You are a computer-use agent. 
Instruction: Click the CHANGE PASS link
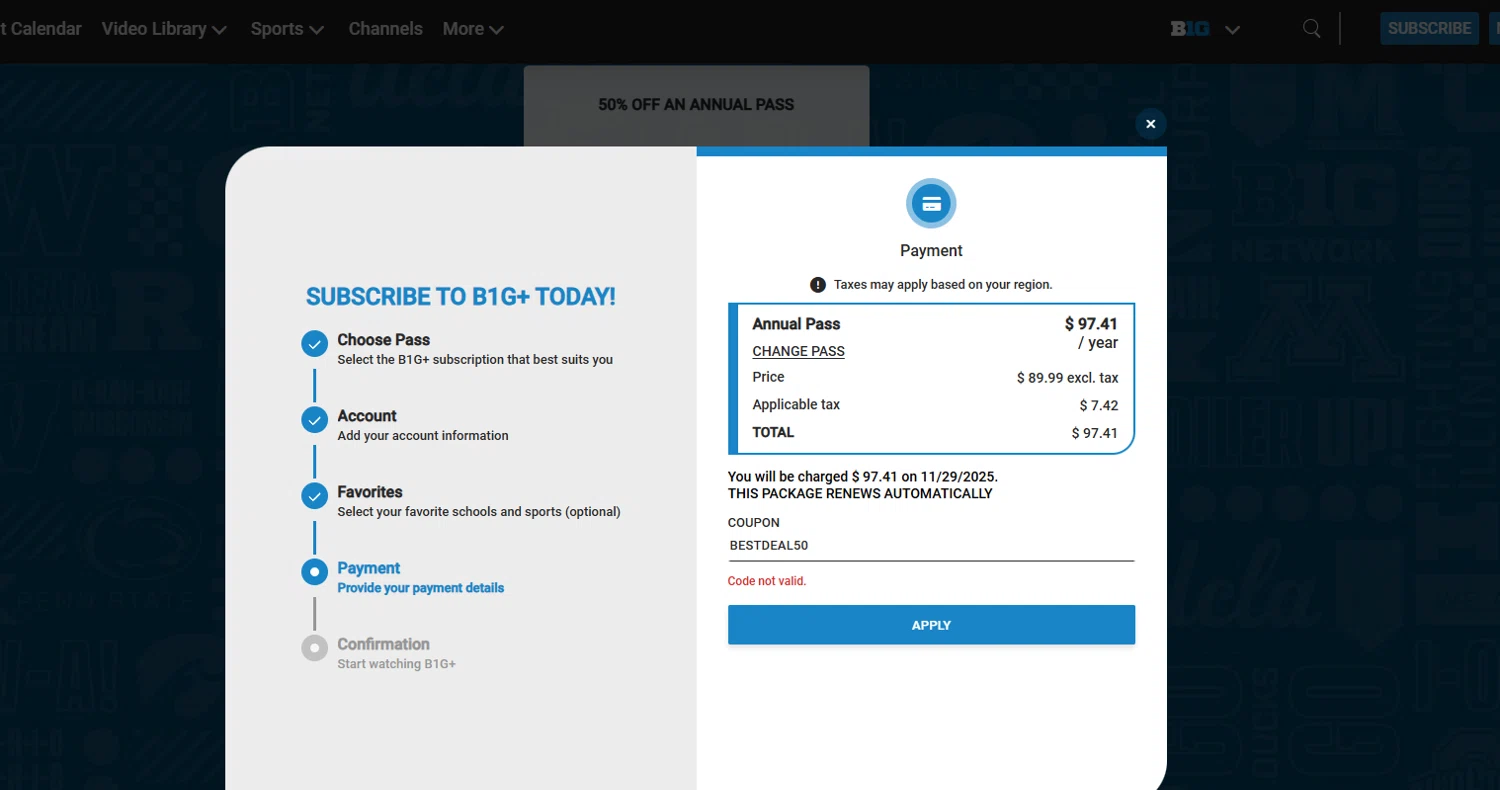click(x=798, y=351)
